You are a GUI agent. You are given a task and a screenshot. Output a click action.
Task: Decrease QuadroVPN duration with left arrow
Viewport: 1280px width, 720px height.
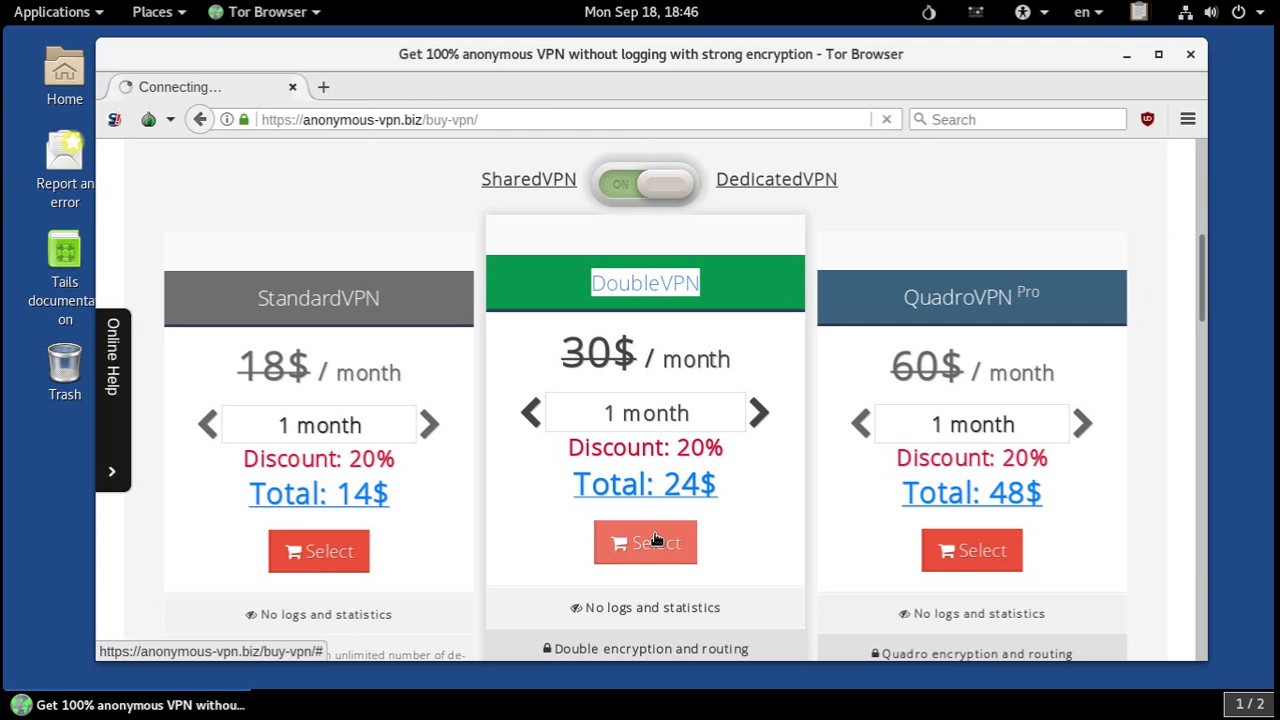click(860, 424)
